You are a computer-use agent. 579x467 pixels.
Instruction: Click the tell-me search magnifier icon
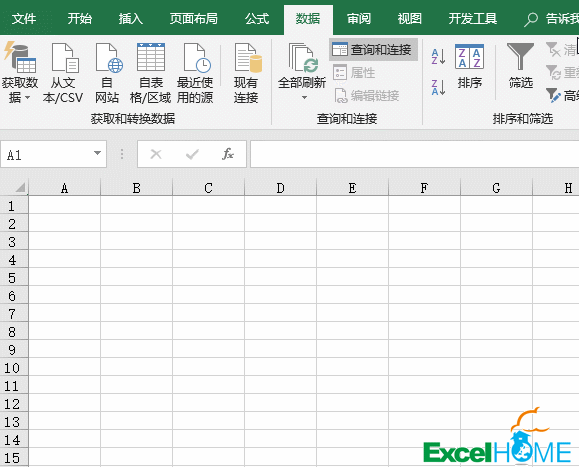pos(531,19)
